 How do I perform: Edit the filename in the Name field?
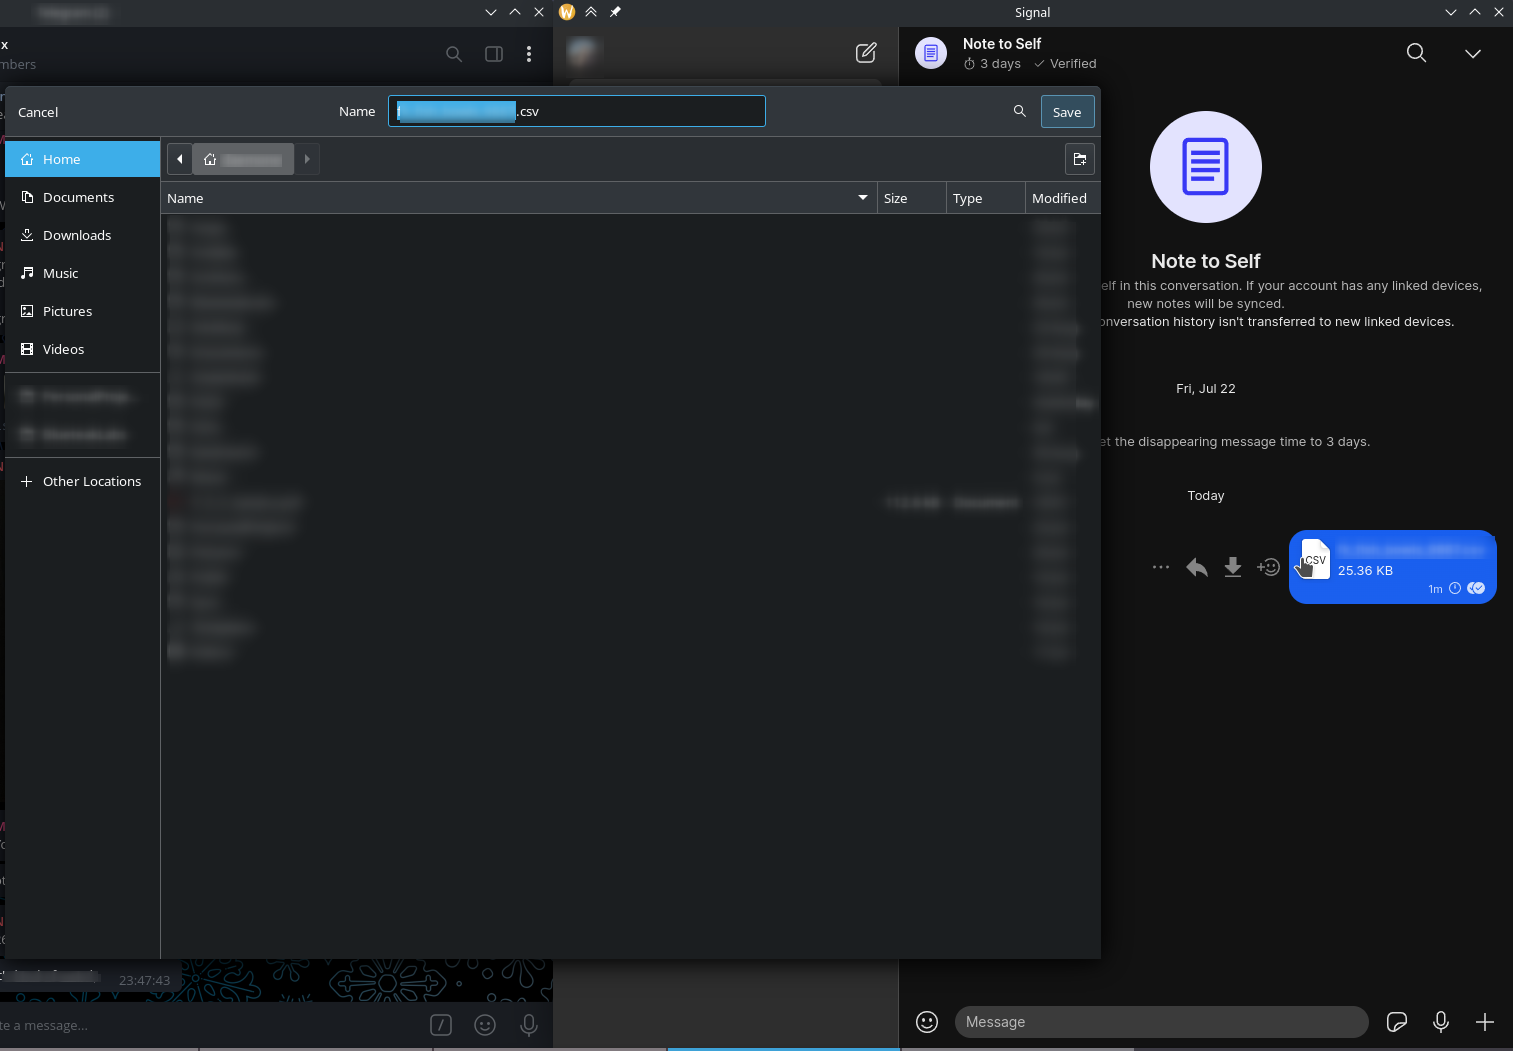tap(576, 111)
